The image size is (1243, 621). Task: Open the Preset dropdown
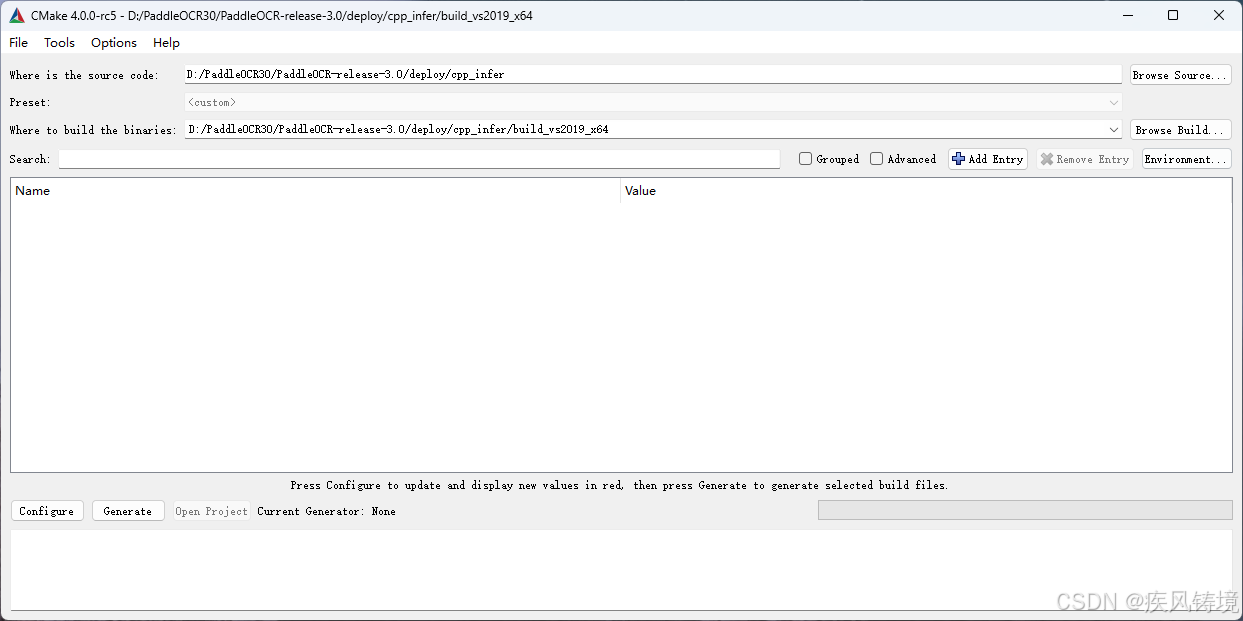(x=653, y=102)
